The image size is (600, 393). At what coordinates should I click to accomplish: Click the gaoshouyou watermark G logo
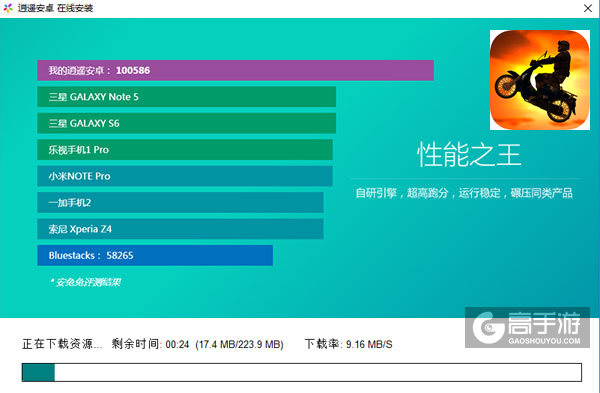pyautogui.click(x=488, y=328)
